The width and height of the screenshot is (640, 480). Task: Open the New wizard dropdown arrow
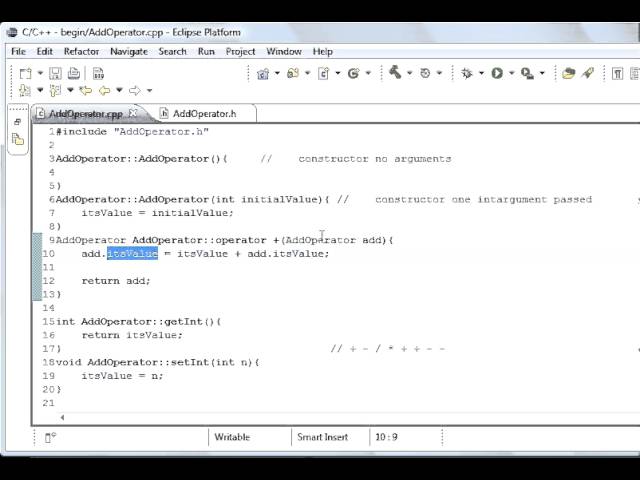tap(40, 73)
